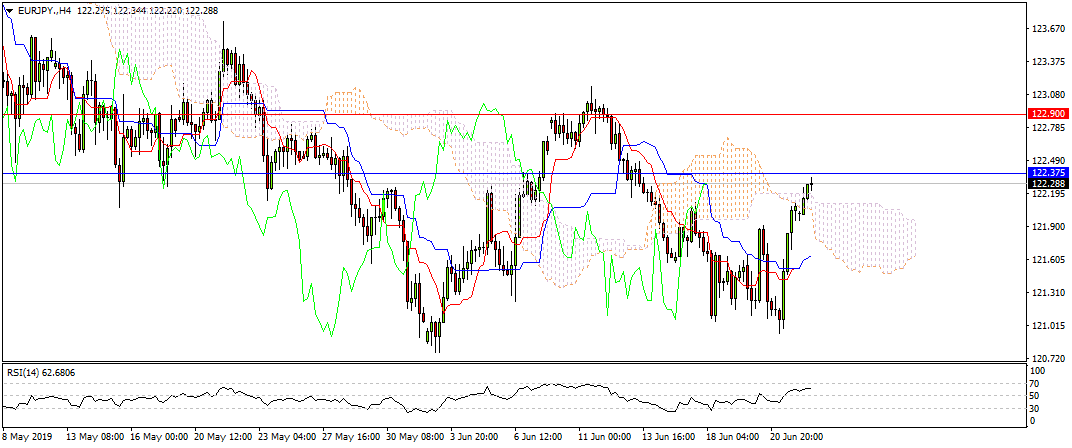Select the red 122.900 price level tag
The image size is (1072, 448).
[x=1048, y=115]
